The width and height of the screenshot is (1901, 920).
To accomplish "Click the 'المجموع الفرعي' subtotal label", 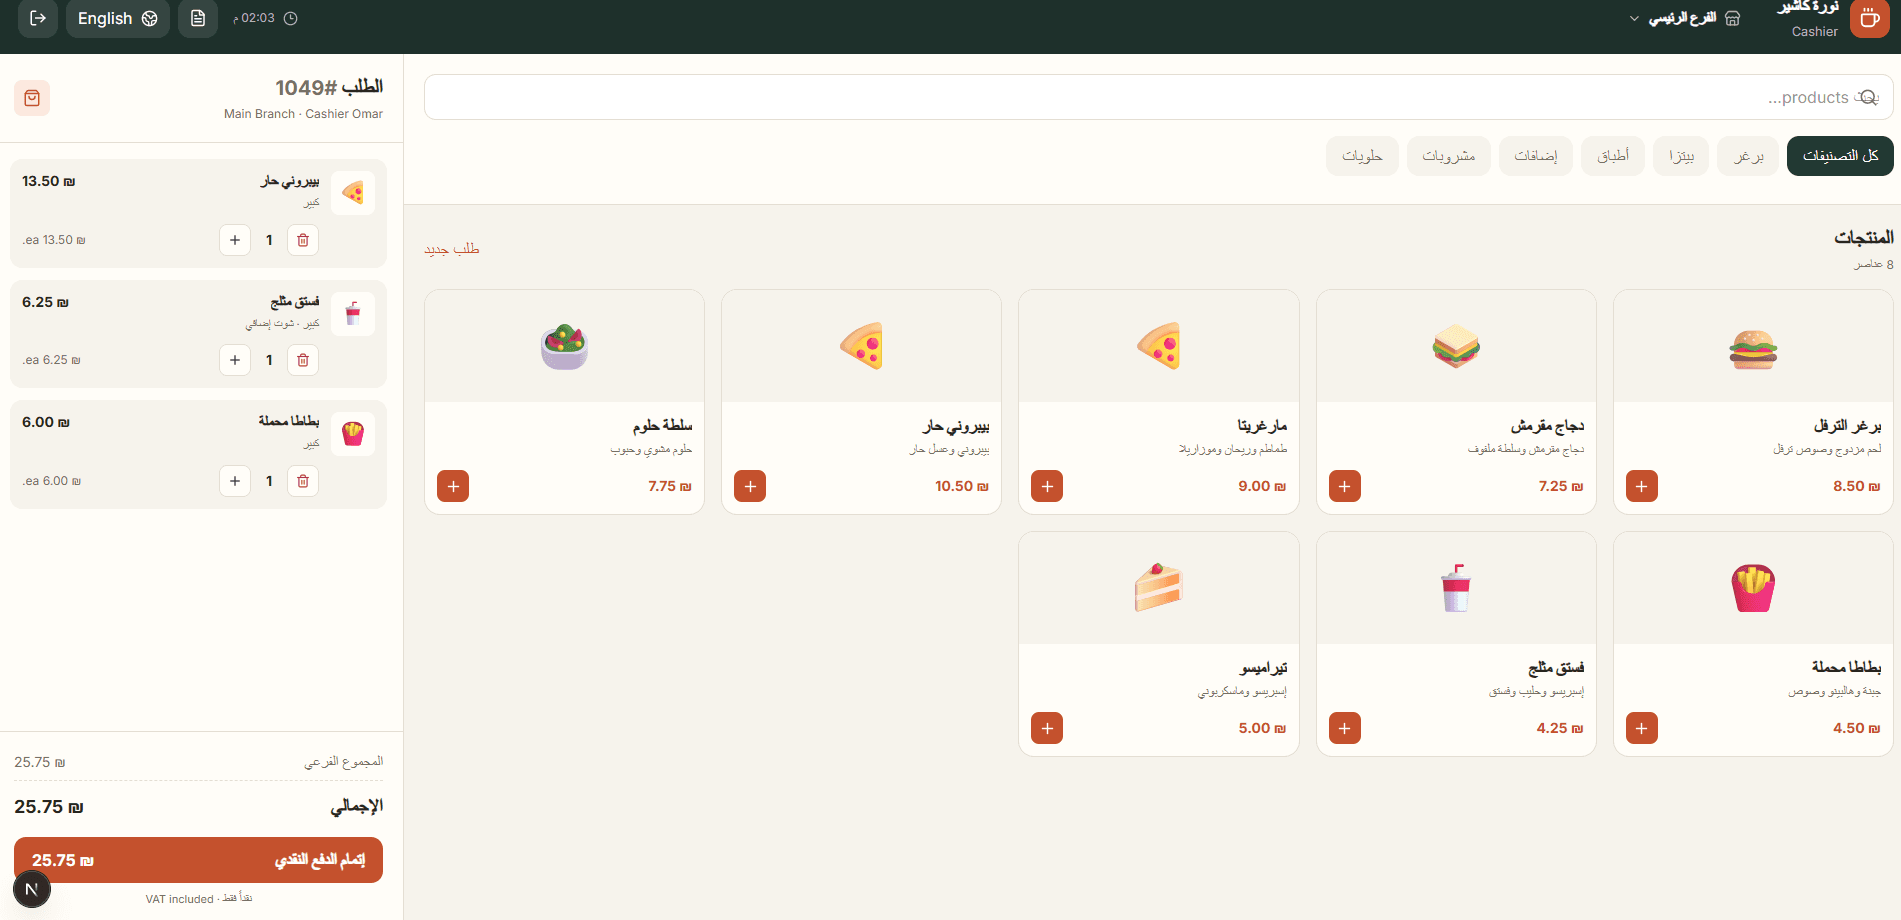I will point(344,762).
